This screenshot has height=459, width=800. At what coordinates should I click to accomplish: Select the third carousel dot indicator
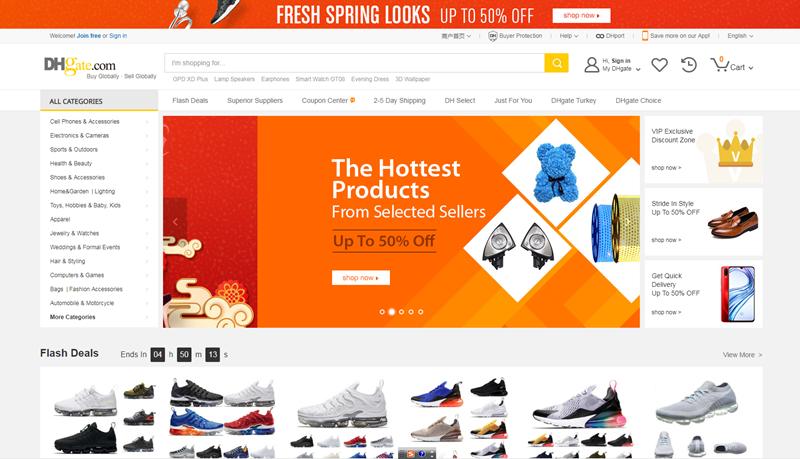pyautogui.click(x=402, y=312)
